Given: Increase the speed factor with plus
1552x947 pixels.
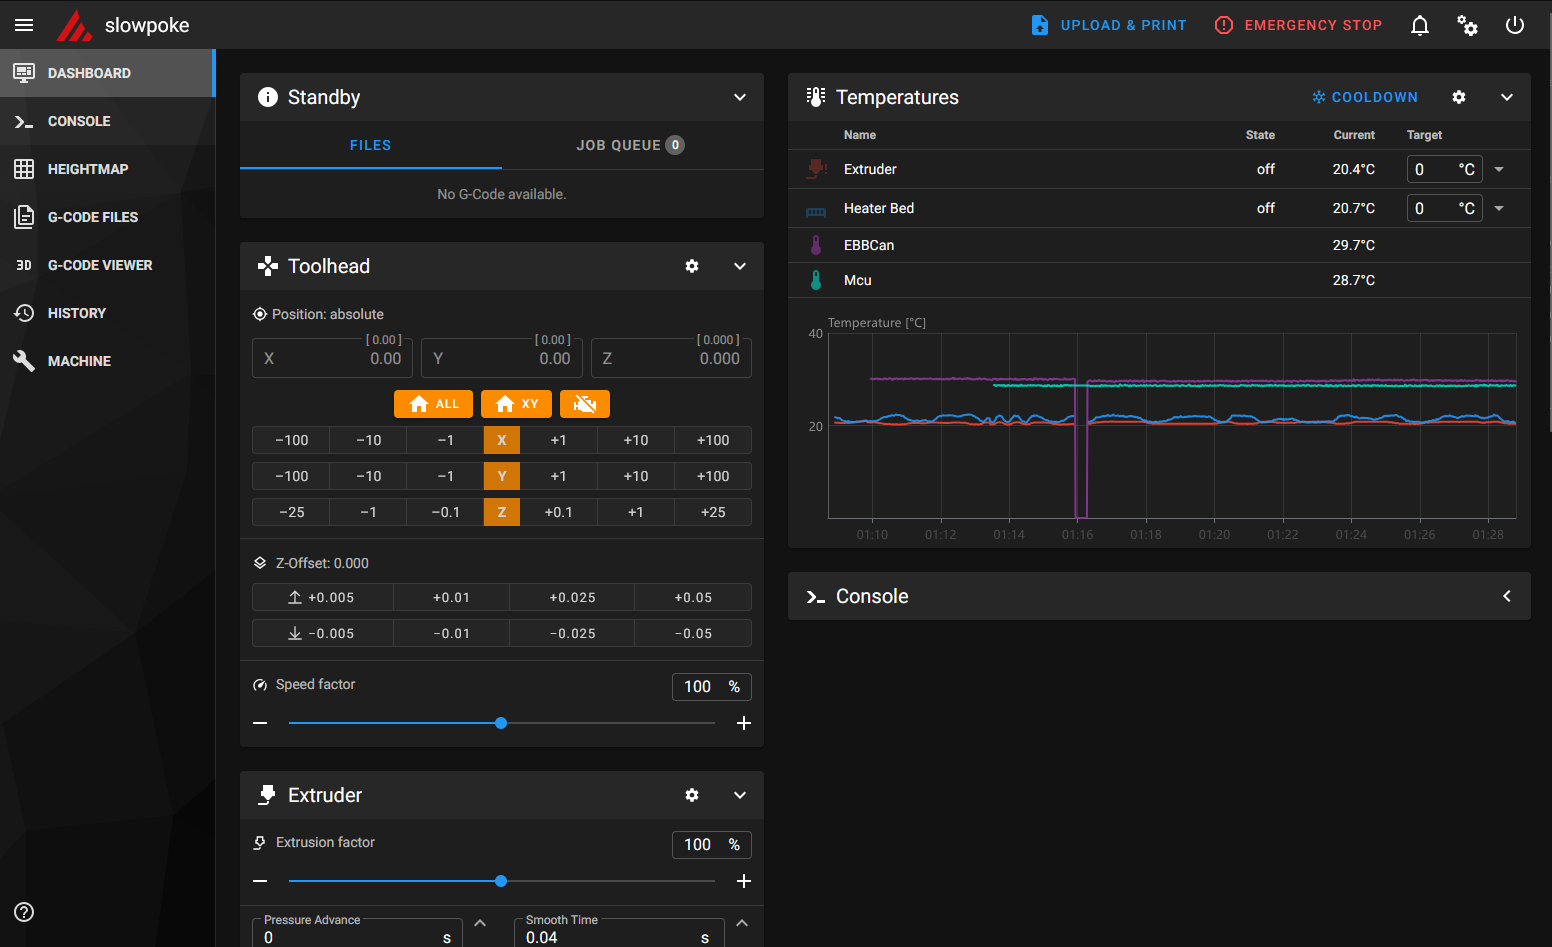Looking at the screenshot, I should (x=744, y=723).
